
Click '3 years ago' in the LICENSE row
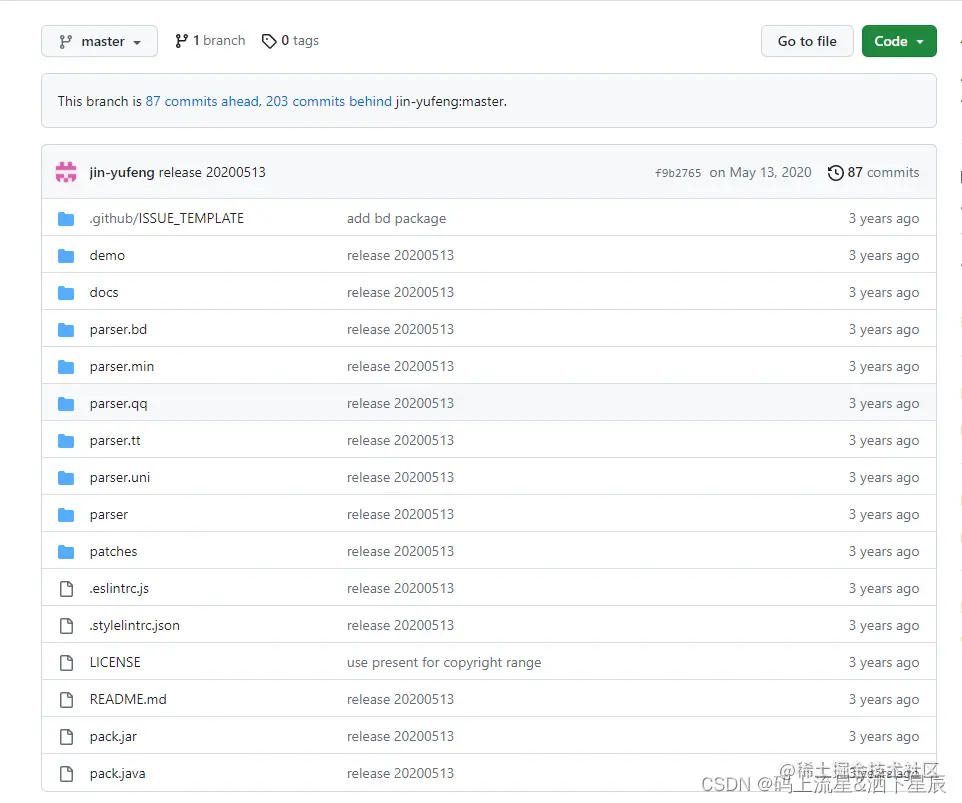(884, 663)
